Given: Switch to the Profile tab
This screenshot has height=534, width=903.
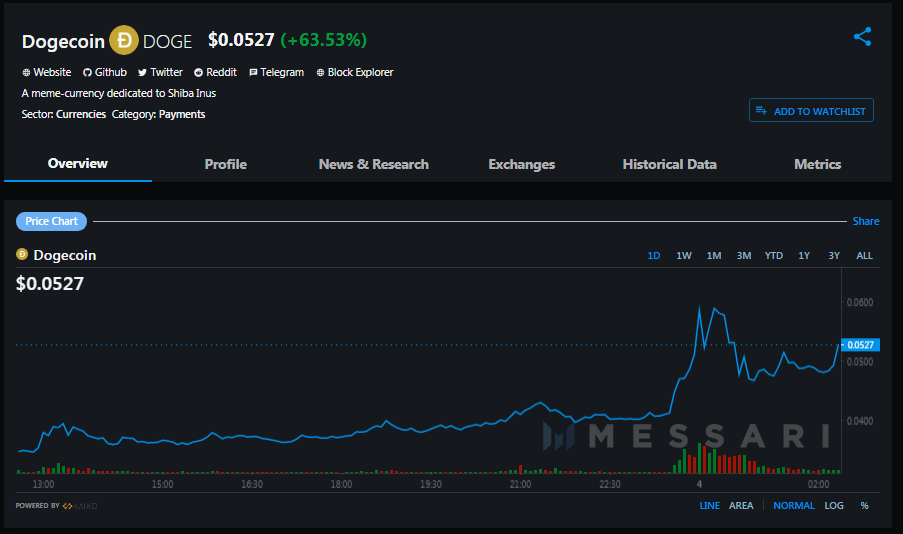Looking at the screenshot, I should coord(226,164).
